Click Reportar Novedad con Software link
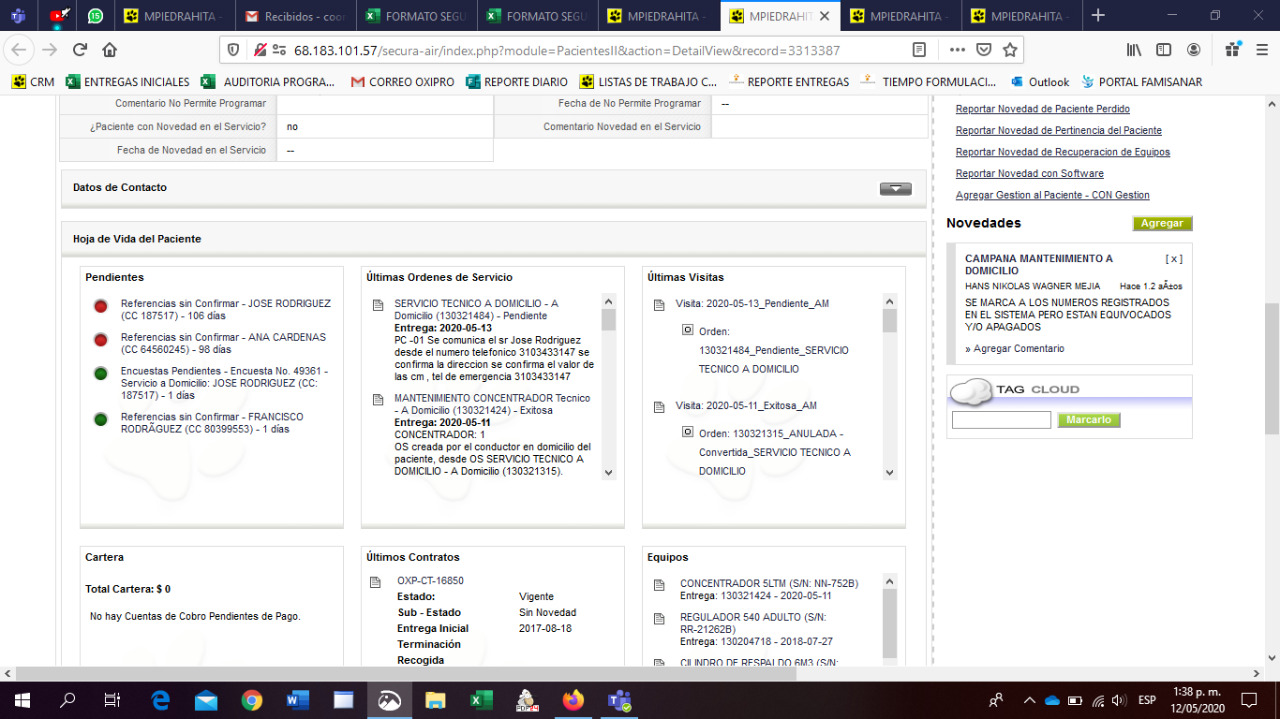Image resolution: width=1280 pixels, height=719 pixels. [1030, 174]
